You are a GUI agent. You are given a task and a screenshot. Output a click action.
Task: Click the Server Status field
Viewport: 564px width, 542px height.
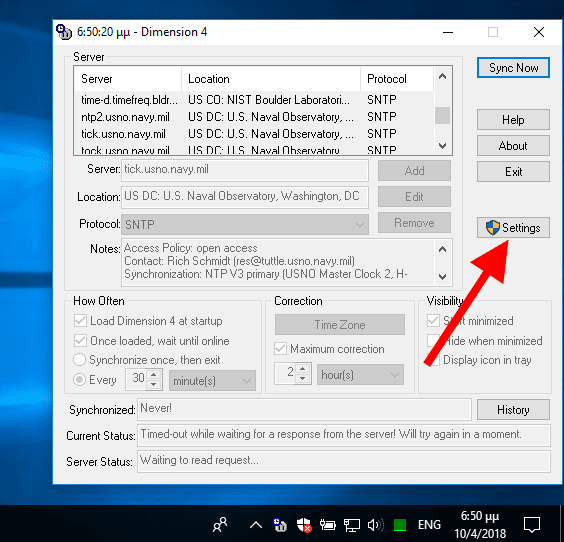pyautogui.click(x=344, y=461)
